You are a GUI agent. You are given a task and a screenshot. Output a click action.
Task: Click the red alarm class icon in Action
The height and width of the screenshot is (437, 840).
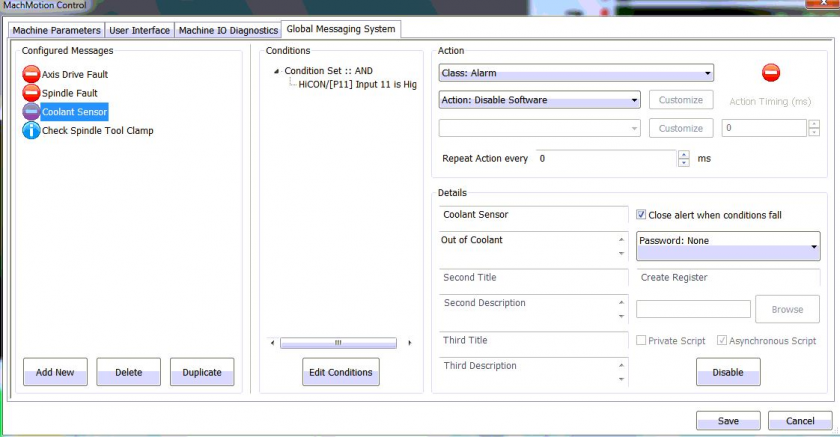pos(771,72)
